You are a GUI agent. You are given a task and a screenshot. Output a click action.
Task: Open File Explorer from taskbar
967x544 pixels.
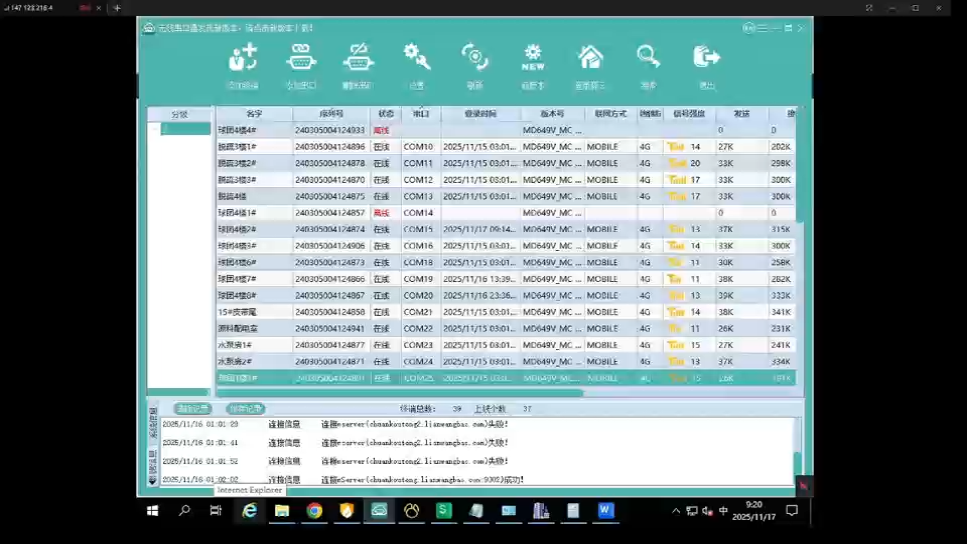282,511
